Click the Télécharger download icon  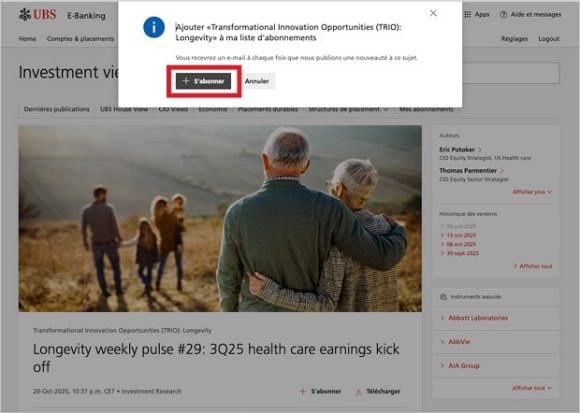click(x=358, y=392)
